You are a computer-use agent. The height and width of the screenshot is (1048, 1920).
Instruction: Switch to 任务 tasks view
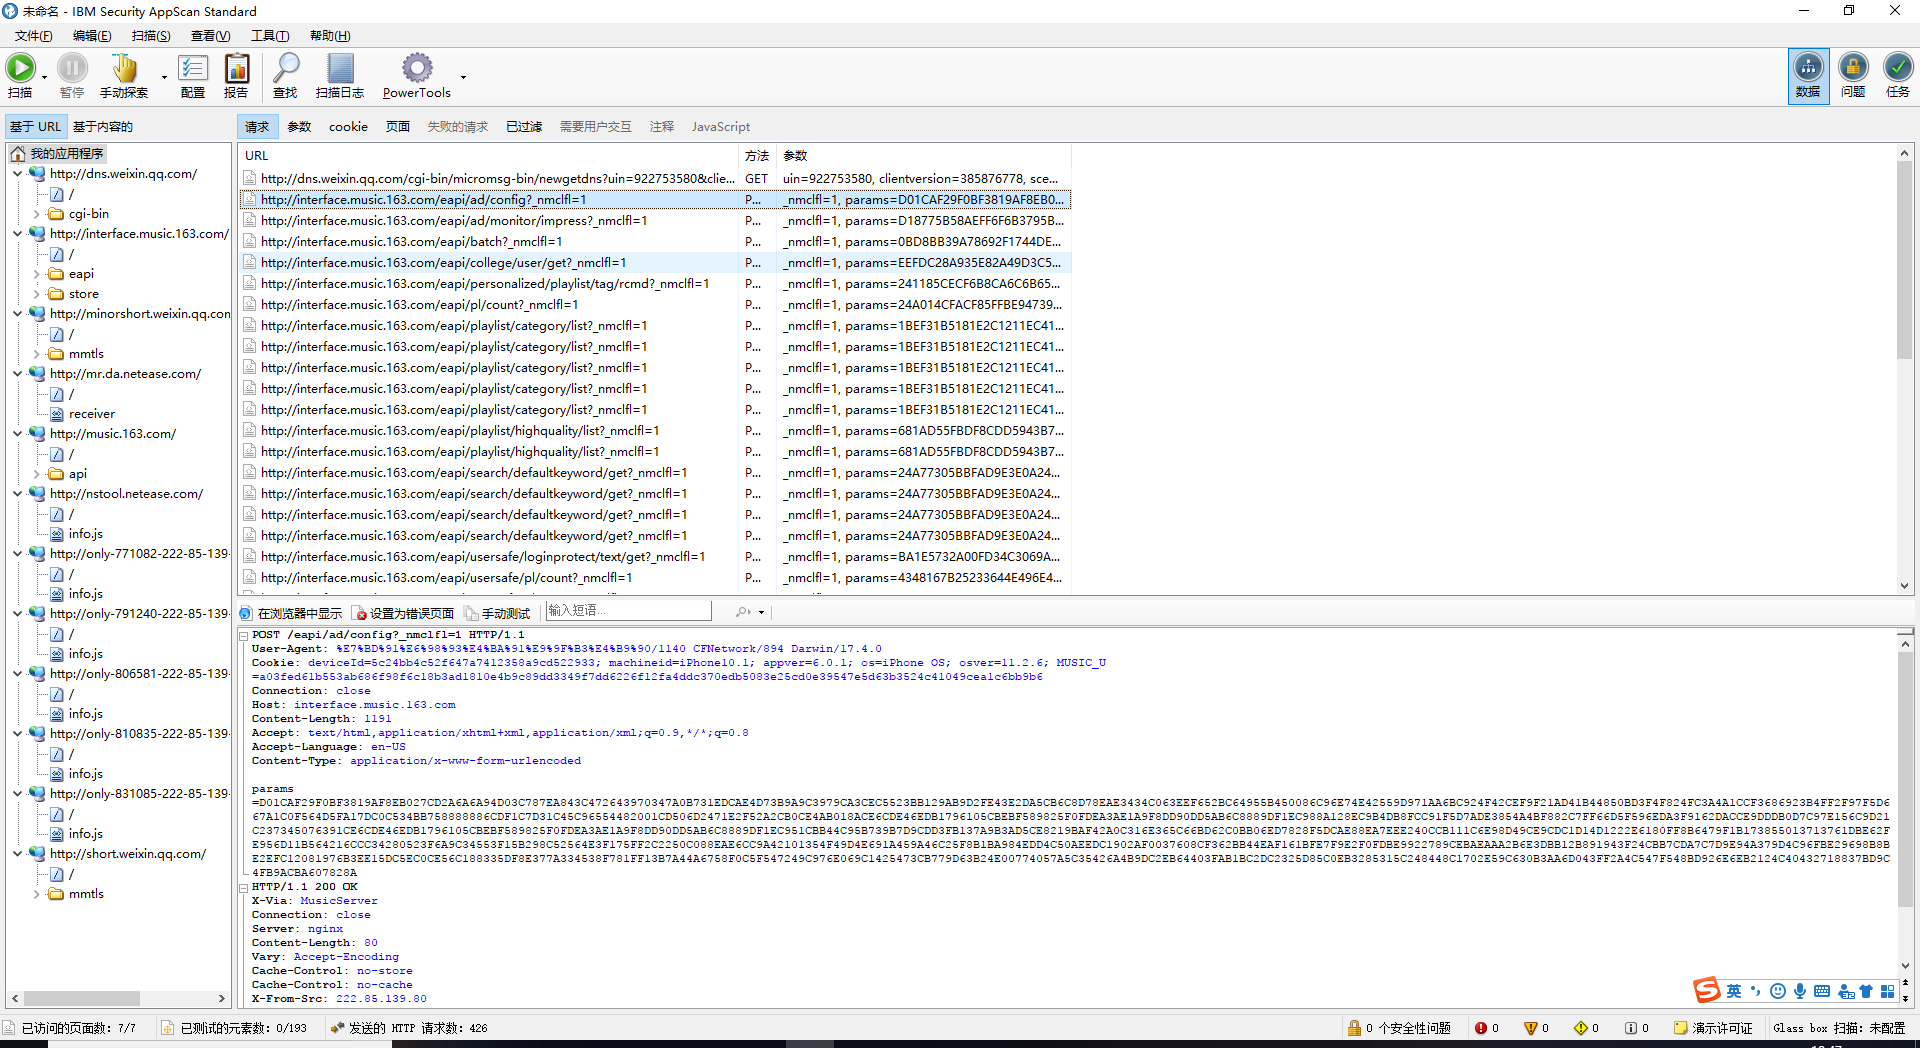(x=1897, y=76)
